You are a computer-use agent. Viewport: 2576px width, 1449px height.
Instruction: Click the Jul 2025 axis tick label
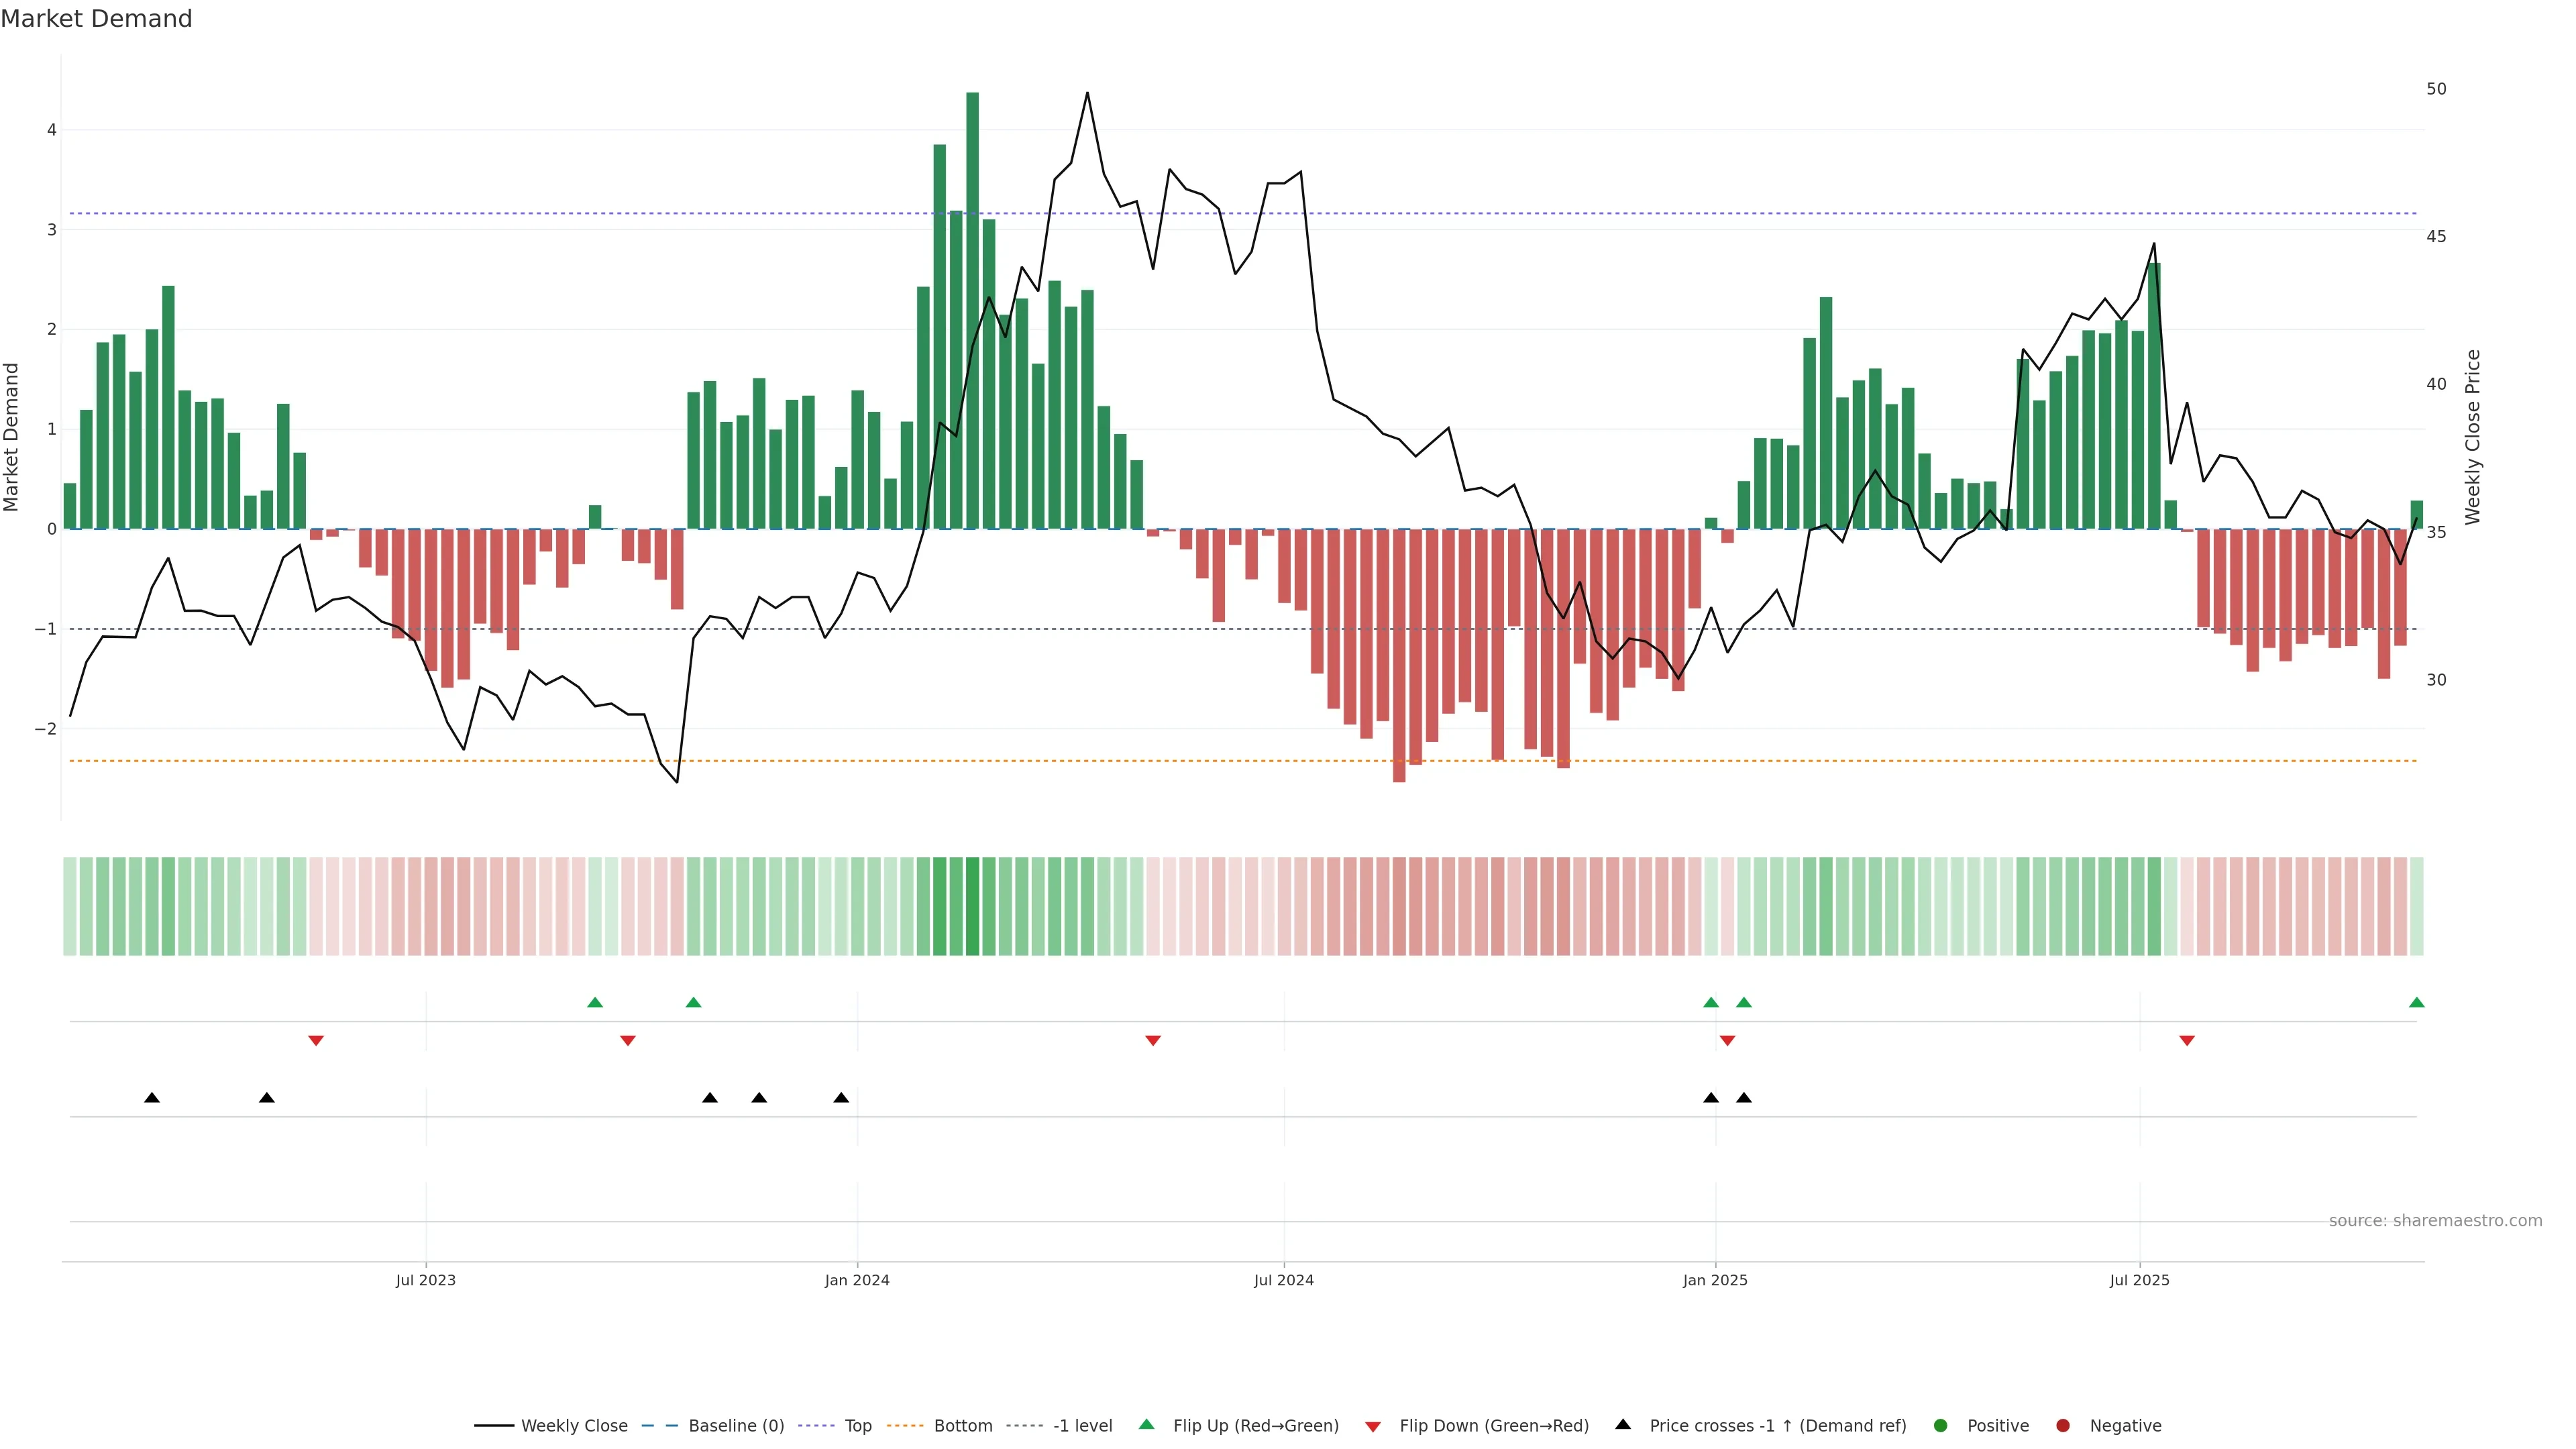2139,1280
